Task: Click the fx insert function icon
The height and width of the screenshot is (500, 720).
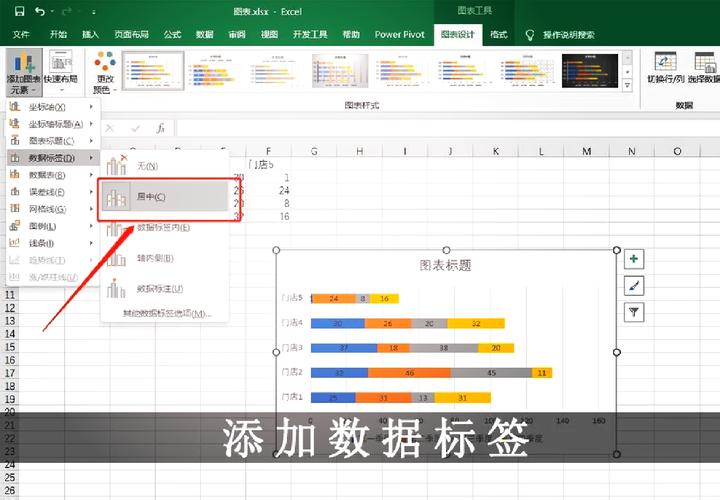Action: 160,129
